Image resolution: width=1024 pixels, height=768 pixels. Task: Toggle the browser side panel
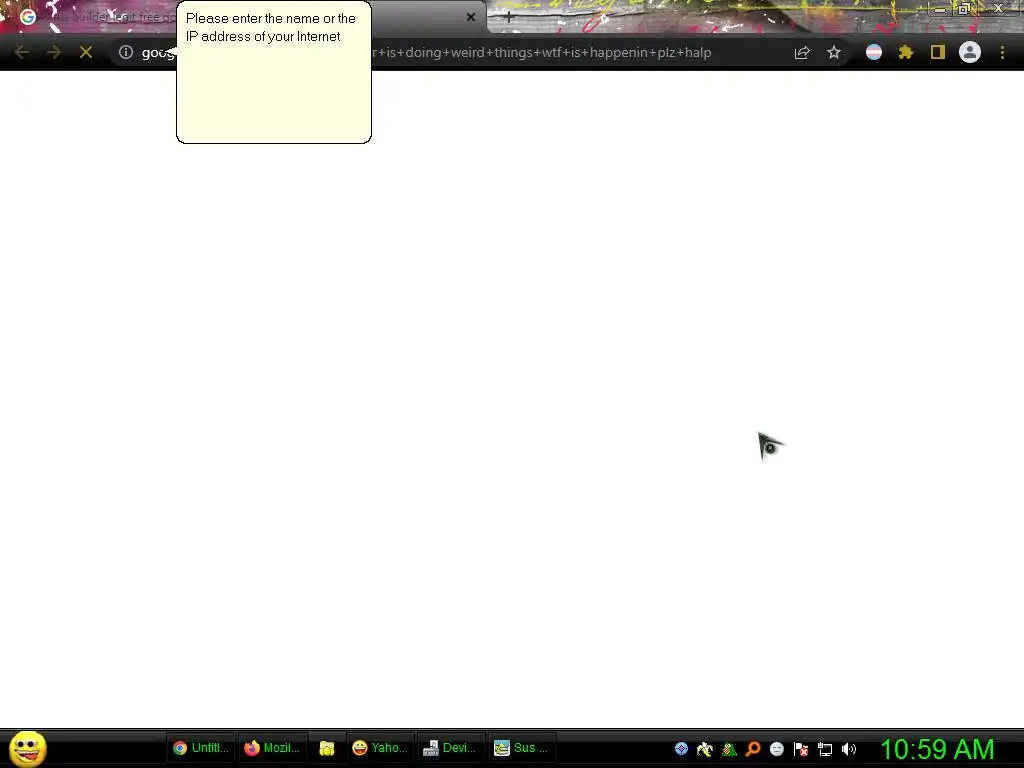(x=938, y=52)
